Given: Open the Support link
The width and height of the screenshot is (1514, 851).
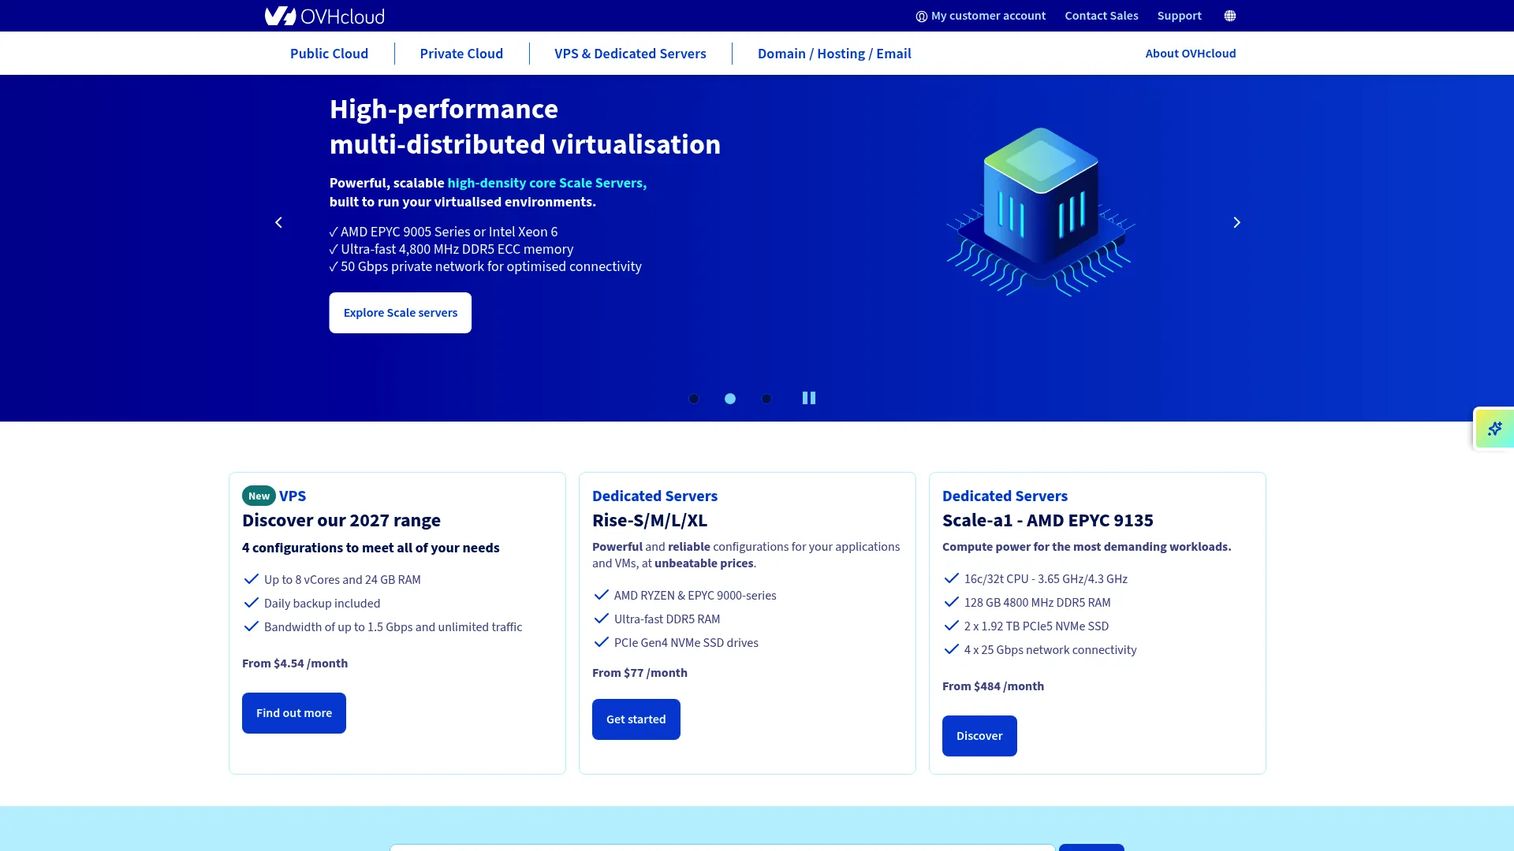Looking at the screenshot, I should coord(1179,16).
